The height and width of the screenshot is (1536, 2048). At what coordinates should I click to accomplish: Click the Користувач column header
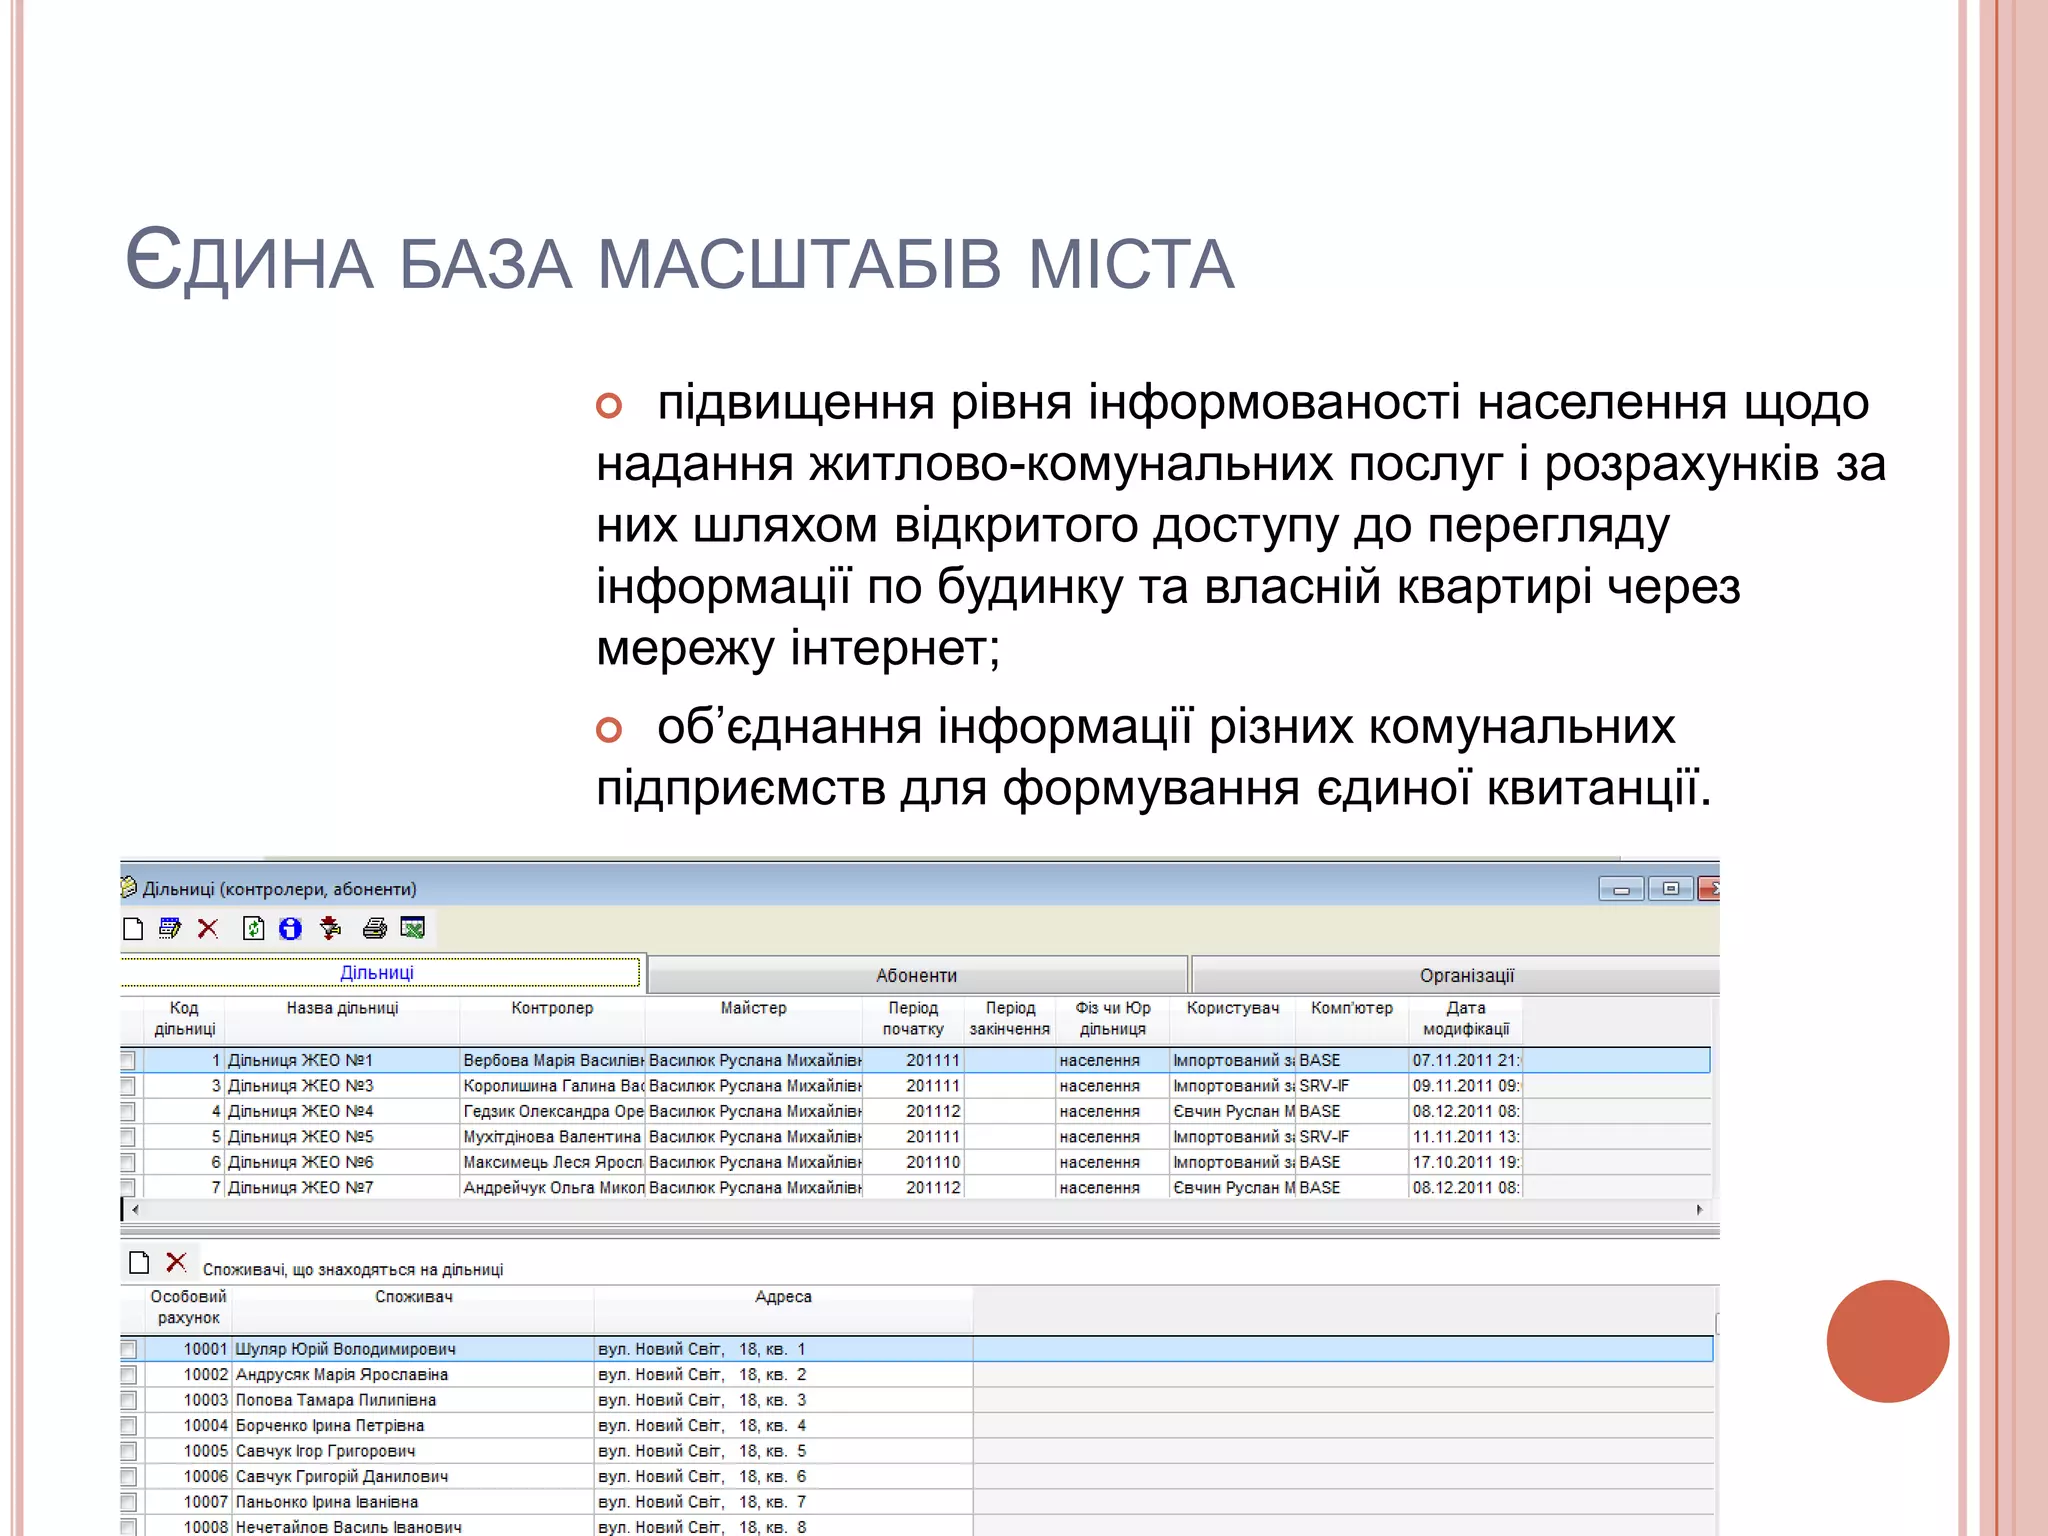click(x=1233, y=1019)
